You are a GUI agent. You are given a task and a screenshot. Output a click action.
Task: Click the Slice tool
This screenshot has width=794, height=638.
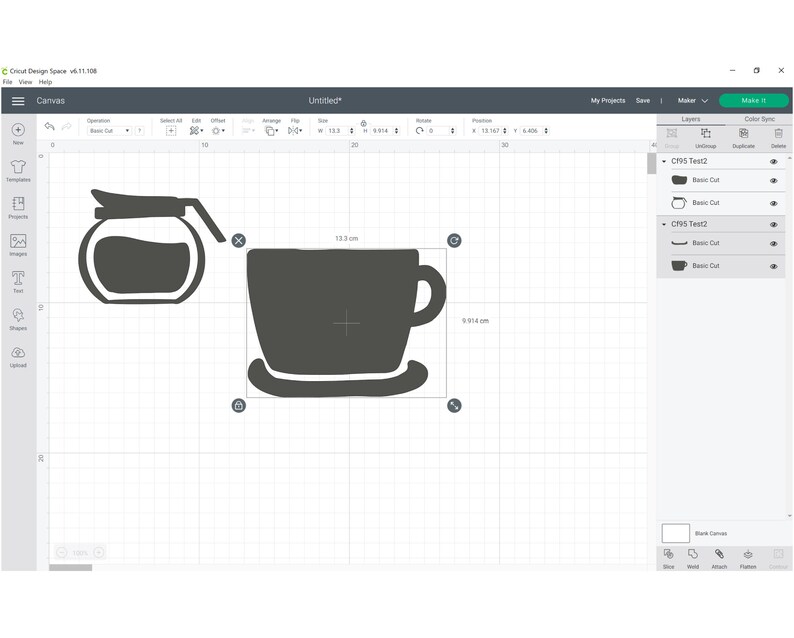(668, 559)
